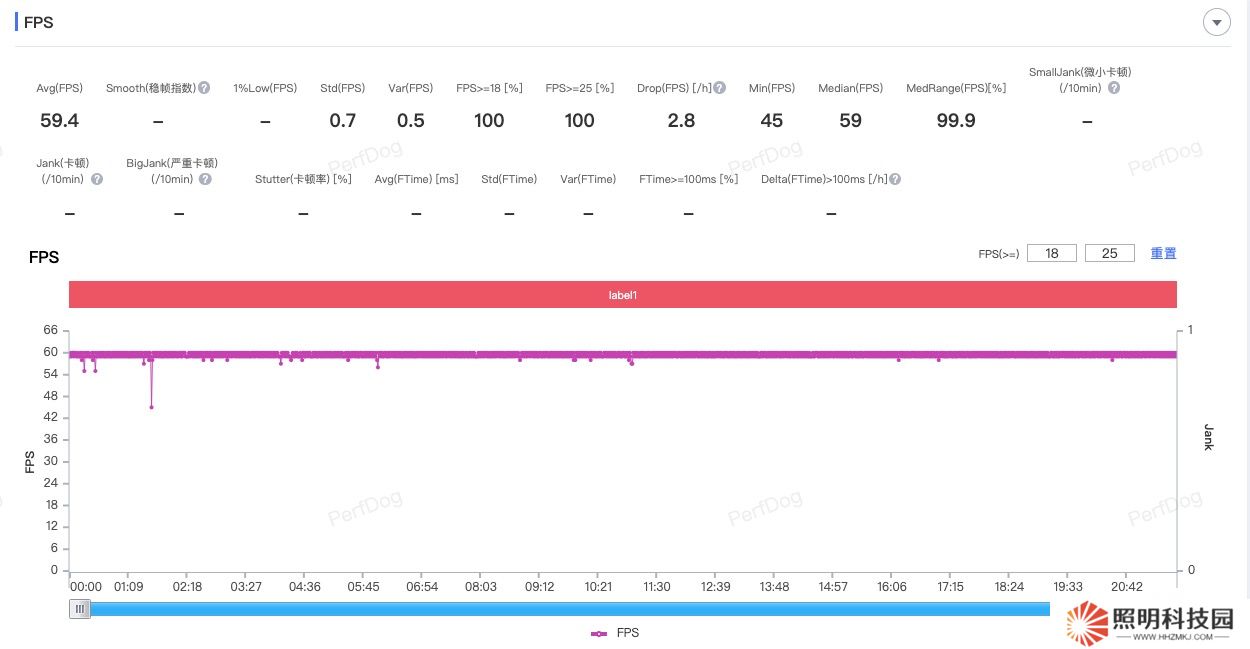Image resolution: width=1250 pixels, height=649 pixels.
Task: Click the help icon beside Smooth(稳帧指数)
Action: coord(204,88)
